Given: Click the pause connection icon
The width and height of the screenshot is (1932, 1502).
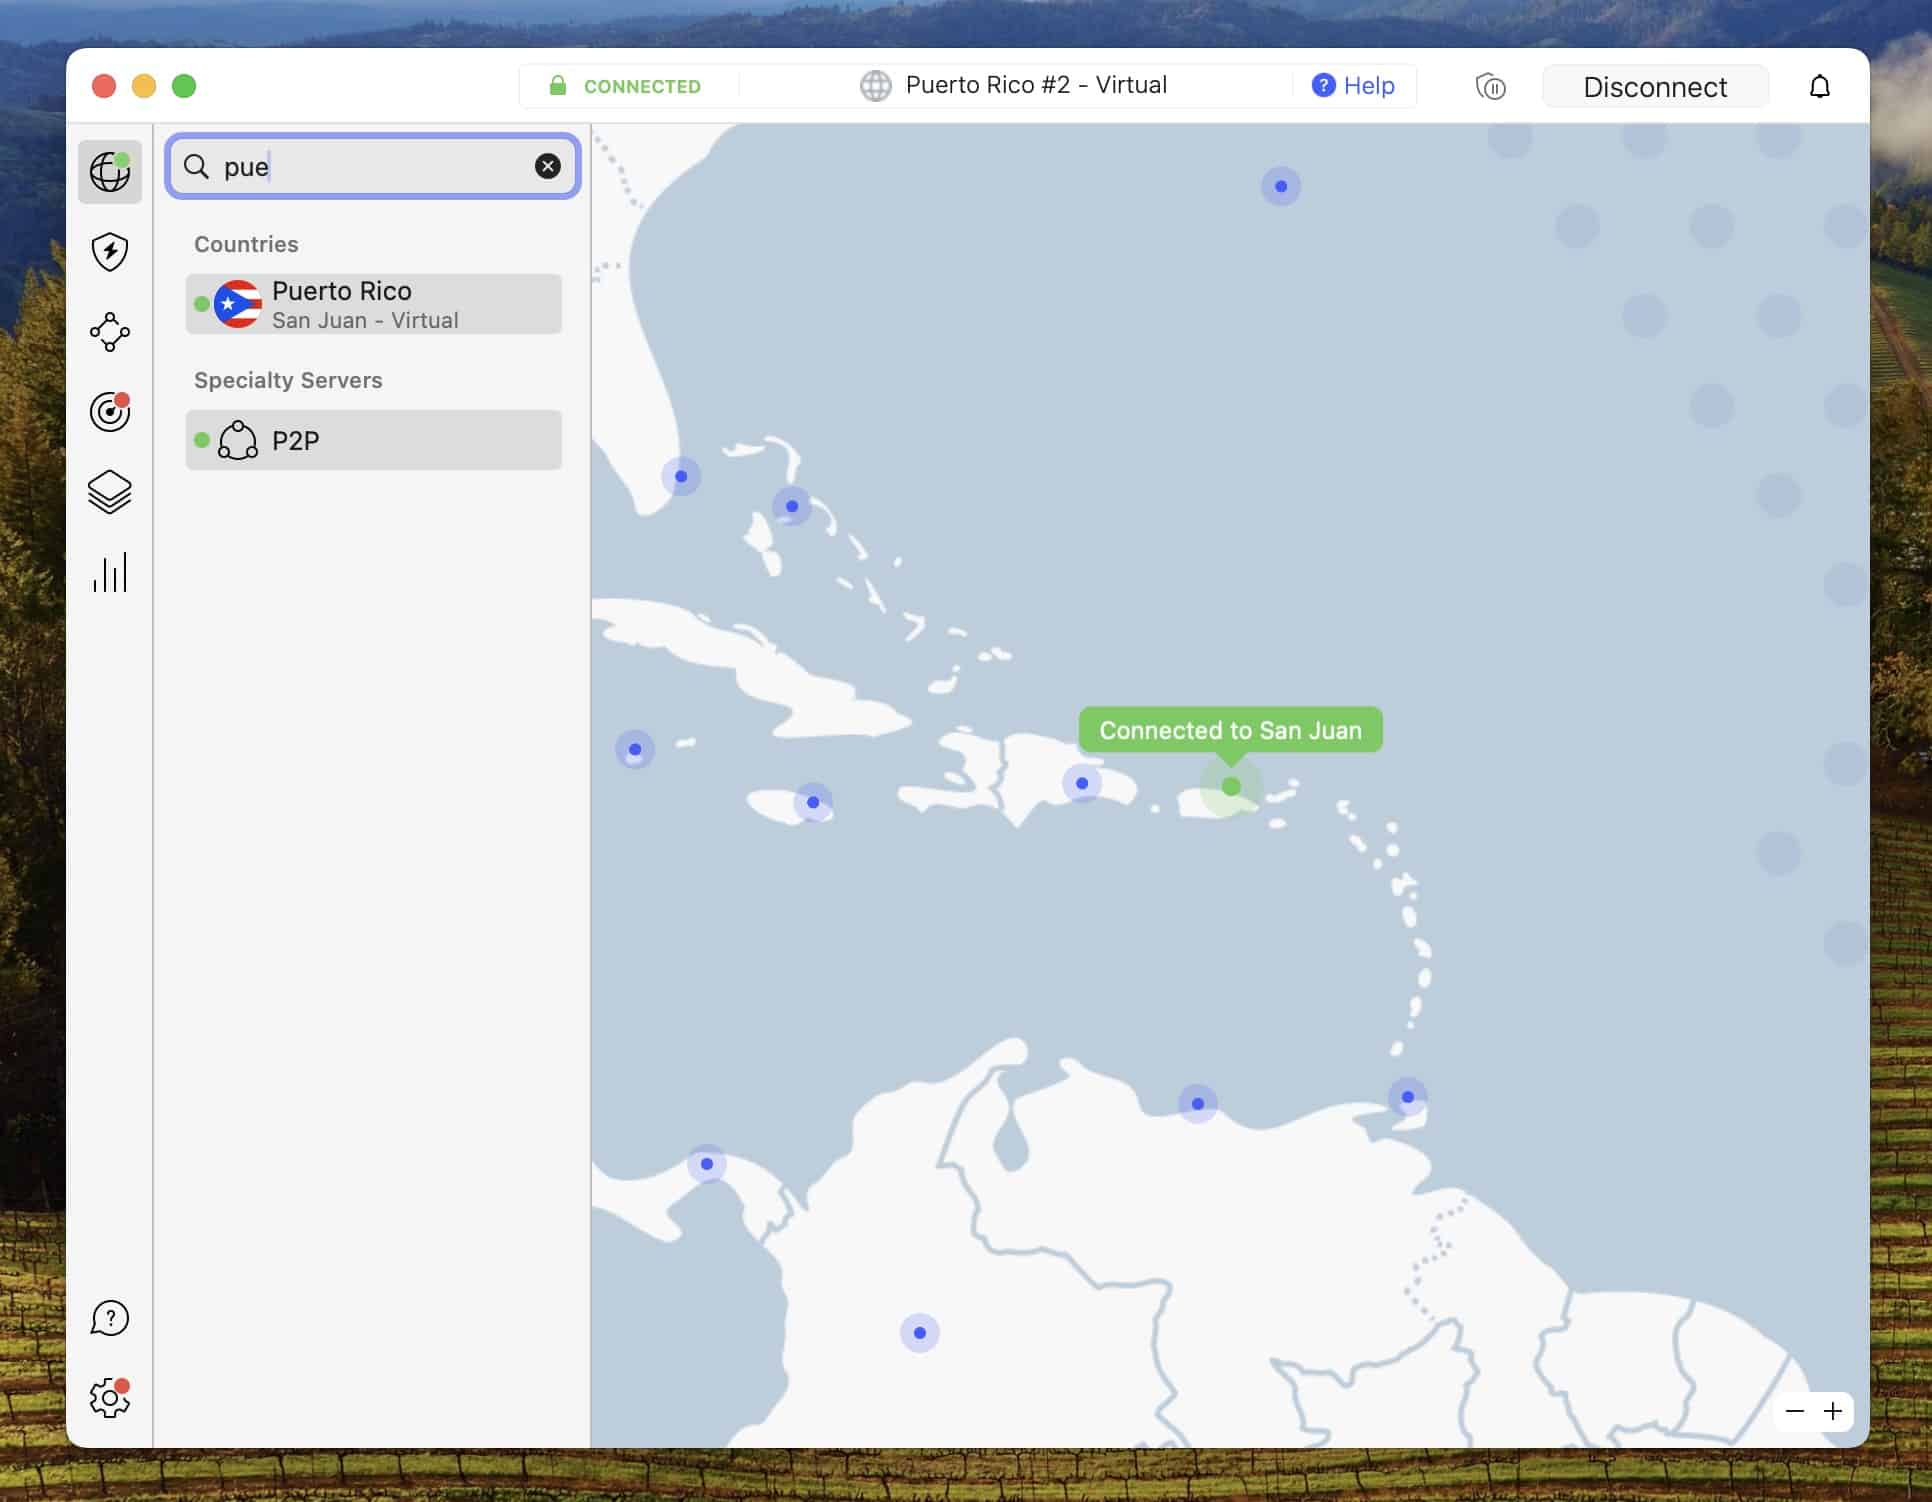Looking at the screenshot, I should tap(1490, 87).
